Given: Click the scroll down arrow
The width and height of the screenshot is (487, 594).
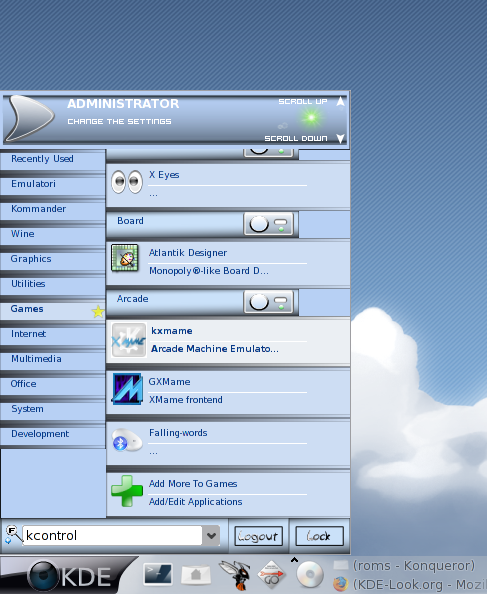Looking at the screenshot, I should pyautogui.click(x=340, y=138).
